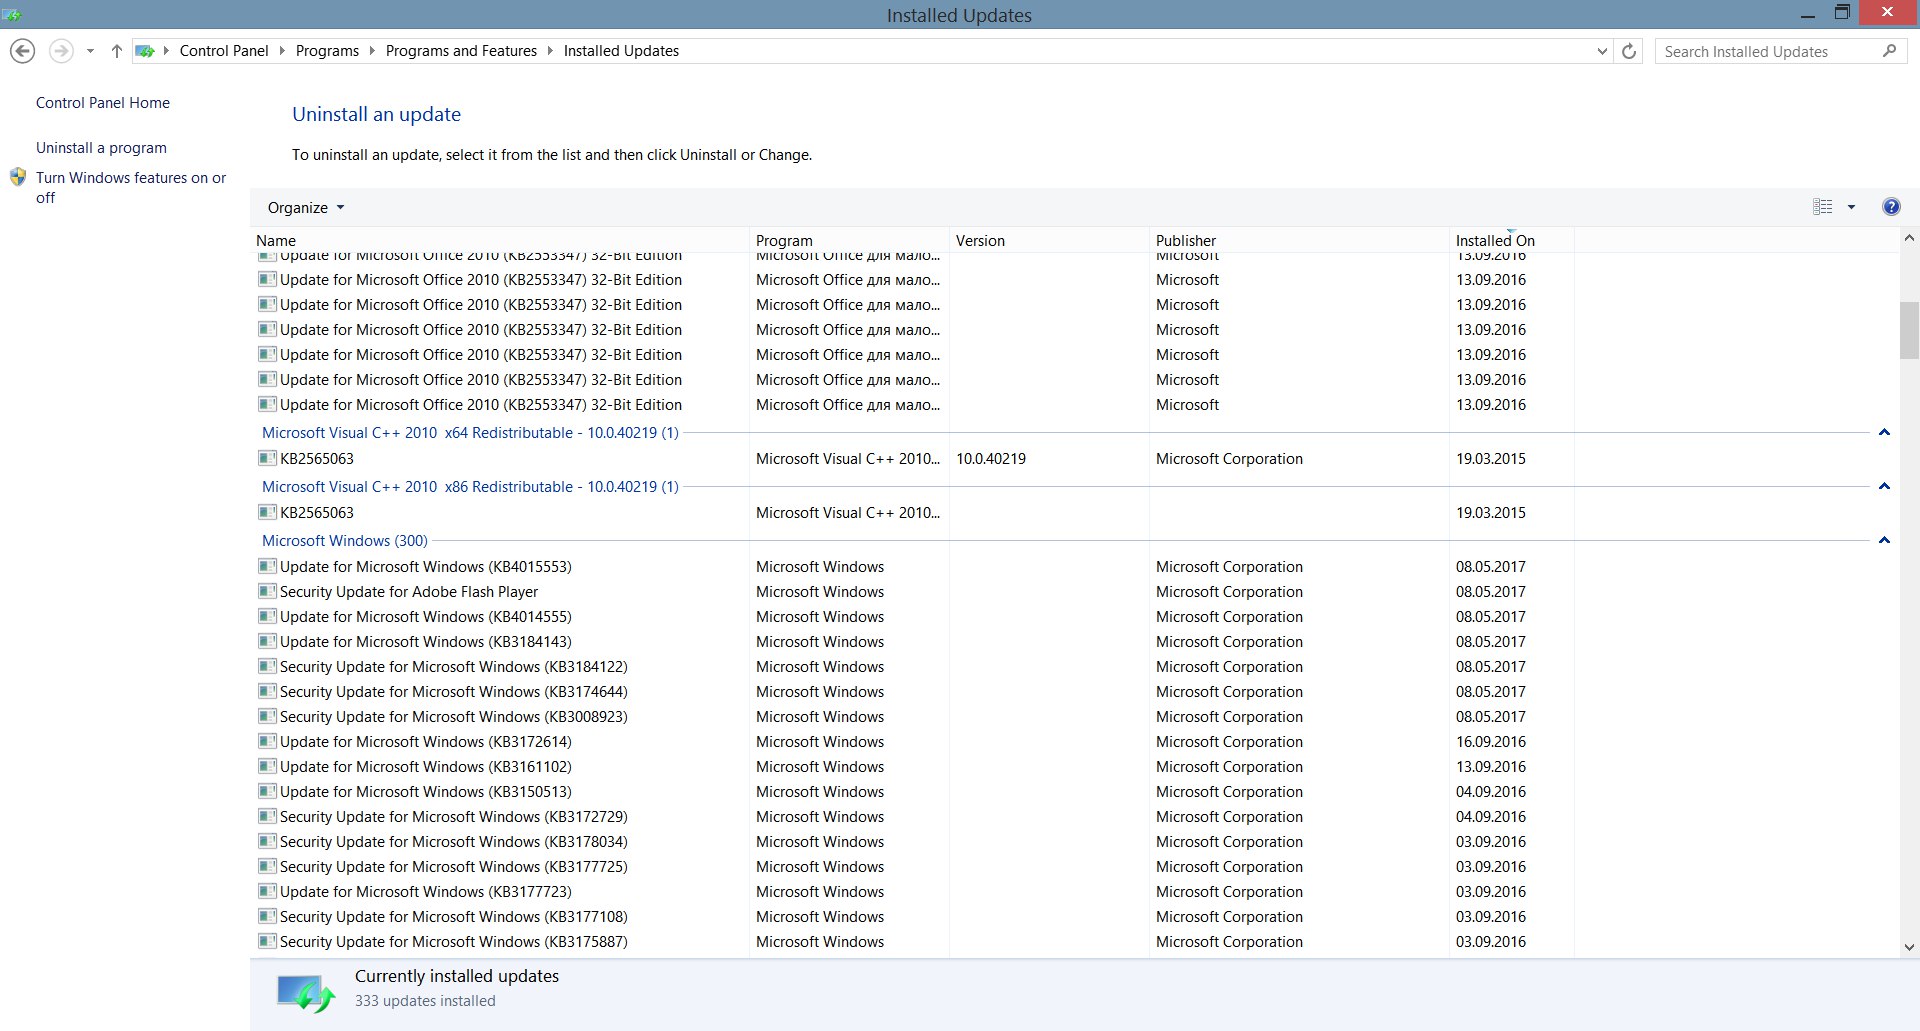
Task: Click the Forward navigation arrow
Action: (x=61, y=51)
